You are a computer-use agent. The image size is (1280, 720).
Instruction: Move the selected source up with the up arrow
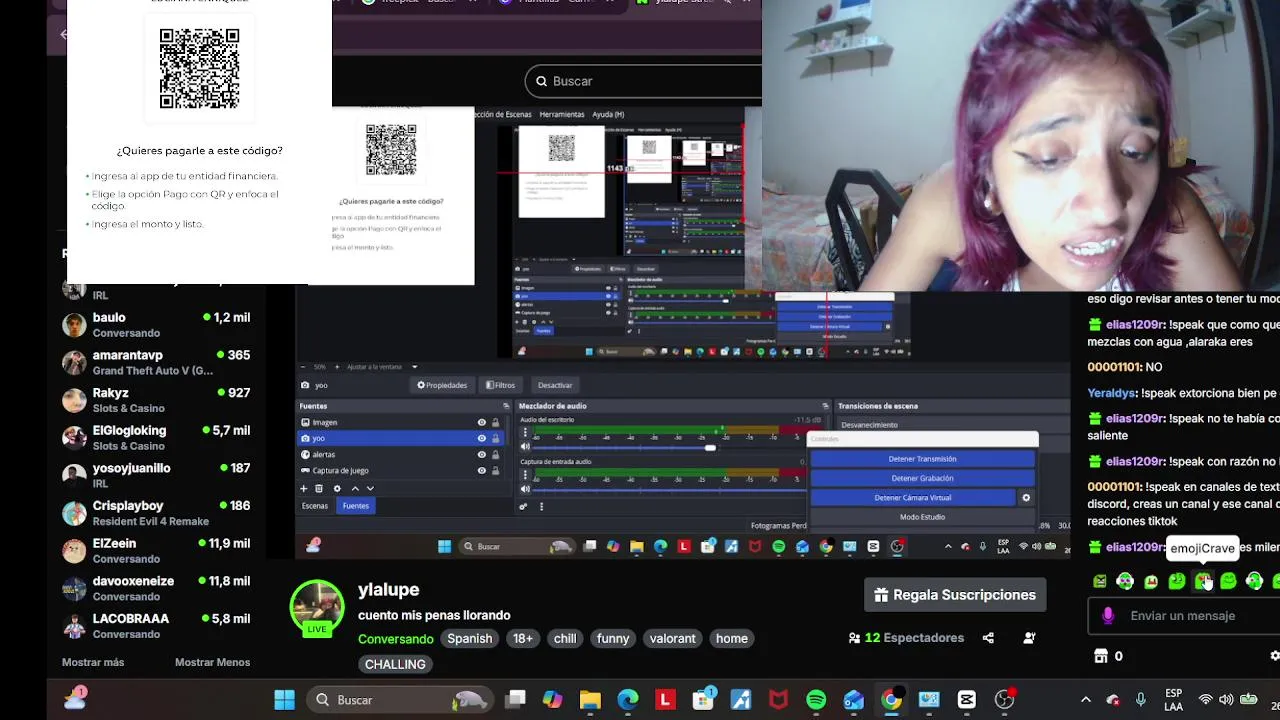355,488
